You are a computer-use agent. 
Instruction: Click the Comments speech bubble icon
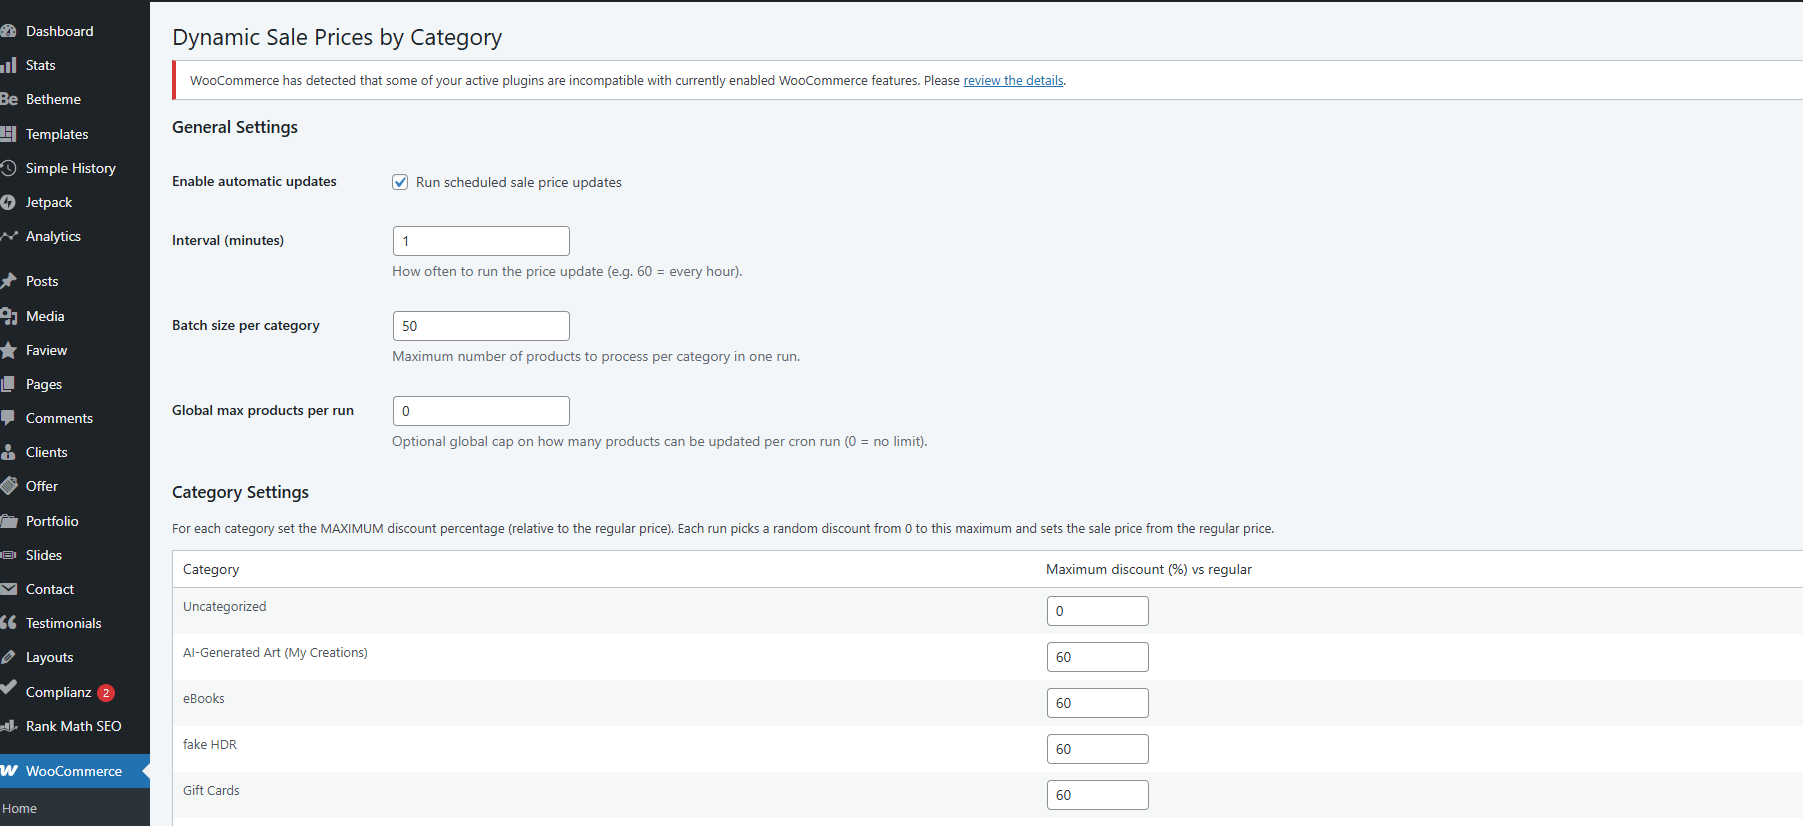[x=8, y=418]
